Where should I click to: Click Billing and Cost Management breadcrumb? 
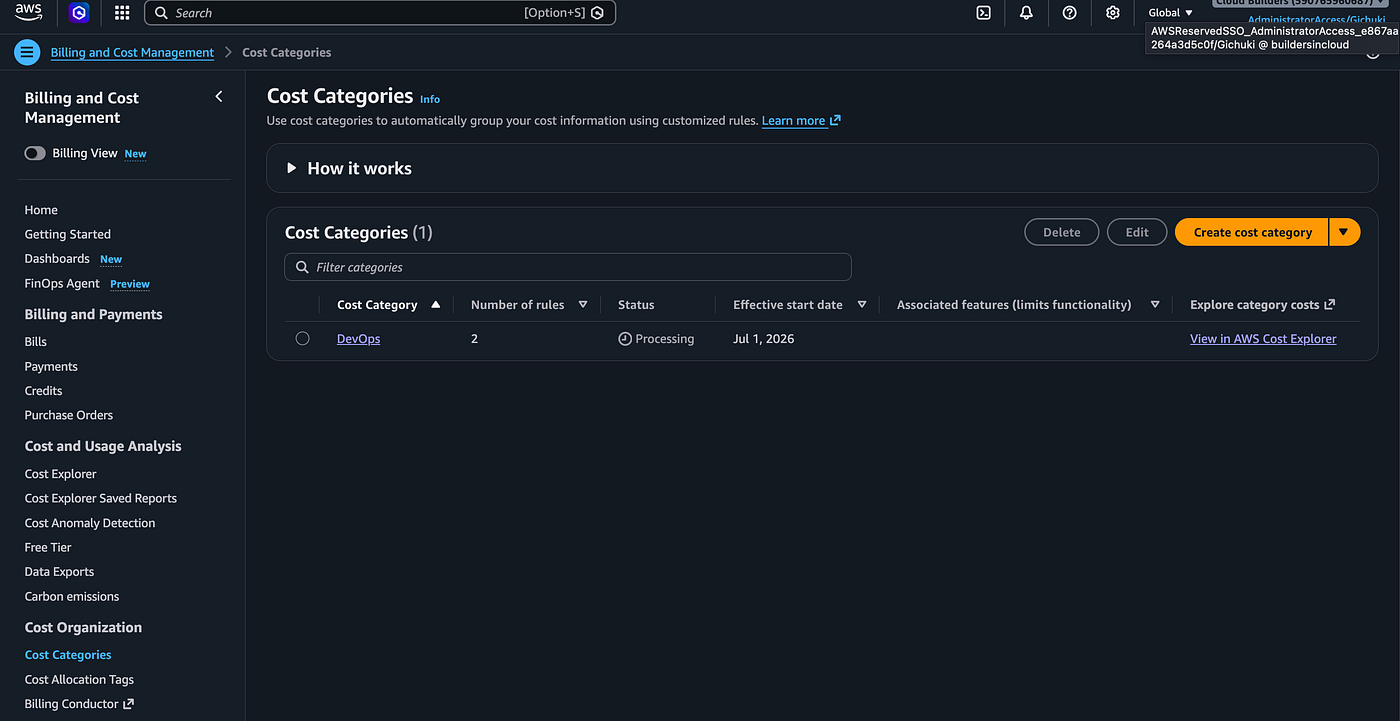click(x=132, y=52)
